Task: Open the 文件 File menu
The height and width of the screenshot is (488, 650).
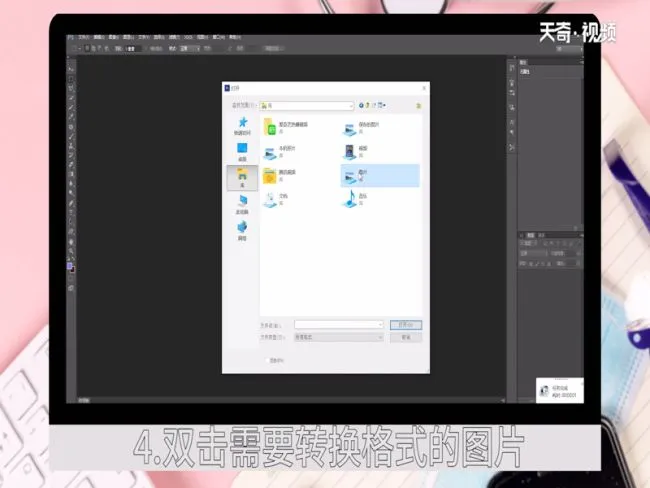Action: 84,37
